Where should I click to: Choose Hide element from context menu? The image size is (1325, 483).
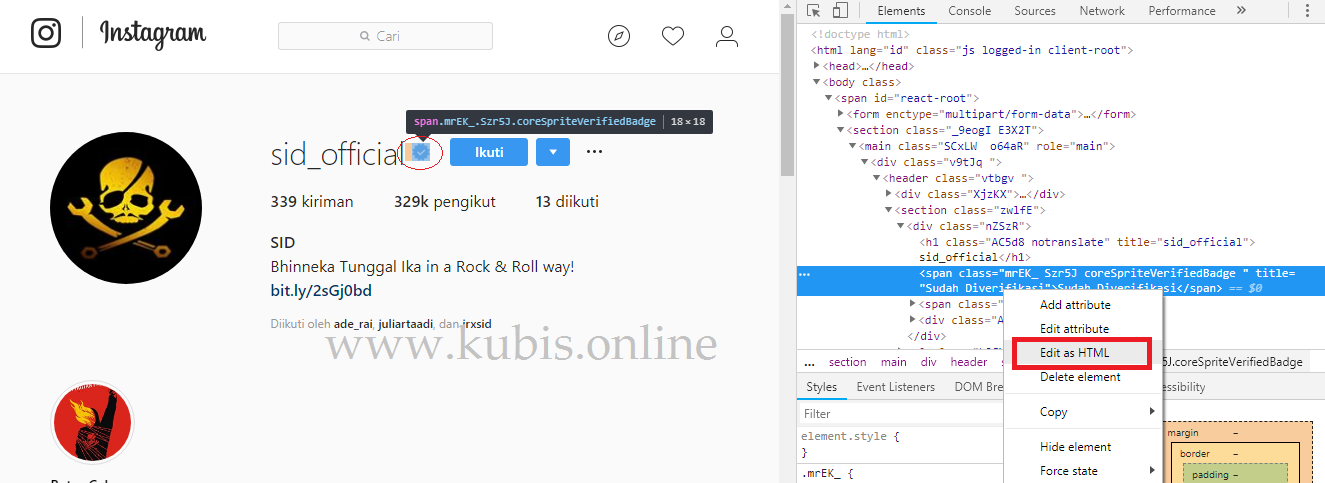[1075, 447]
